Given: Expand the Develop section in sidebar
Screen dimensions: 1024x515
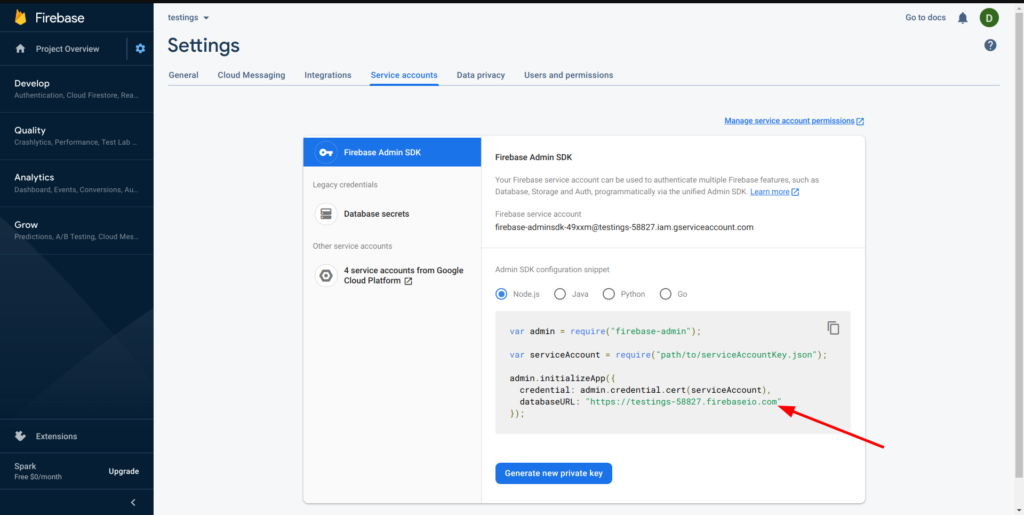Looking at the screenshot, I should (76, 89).
